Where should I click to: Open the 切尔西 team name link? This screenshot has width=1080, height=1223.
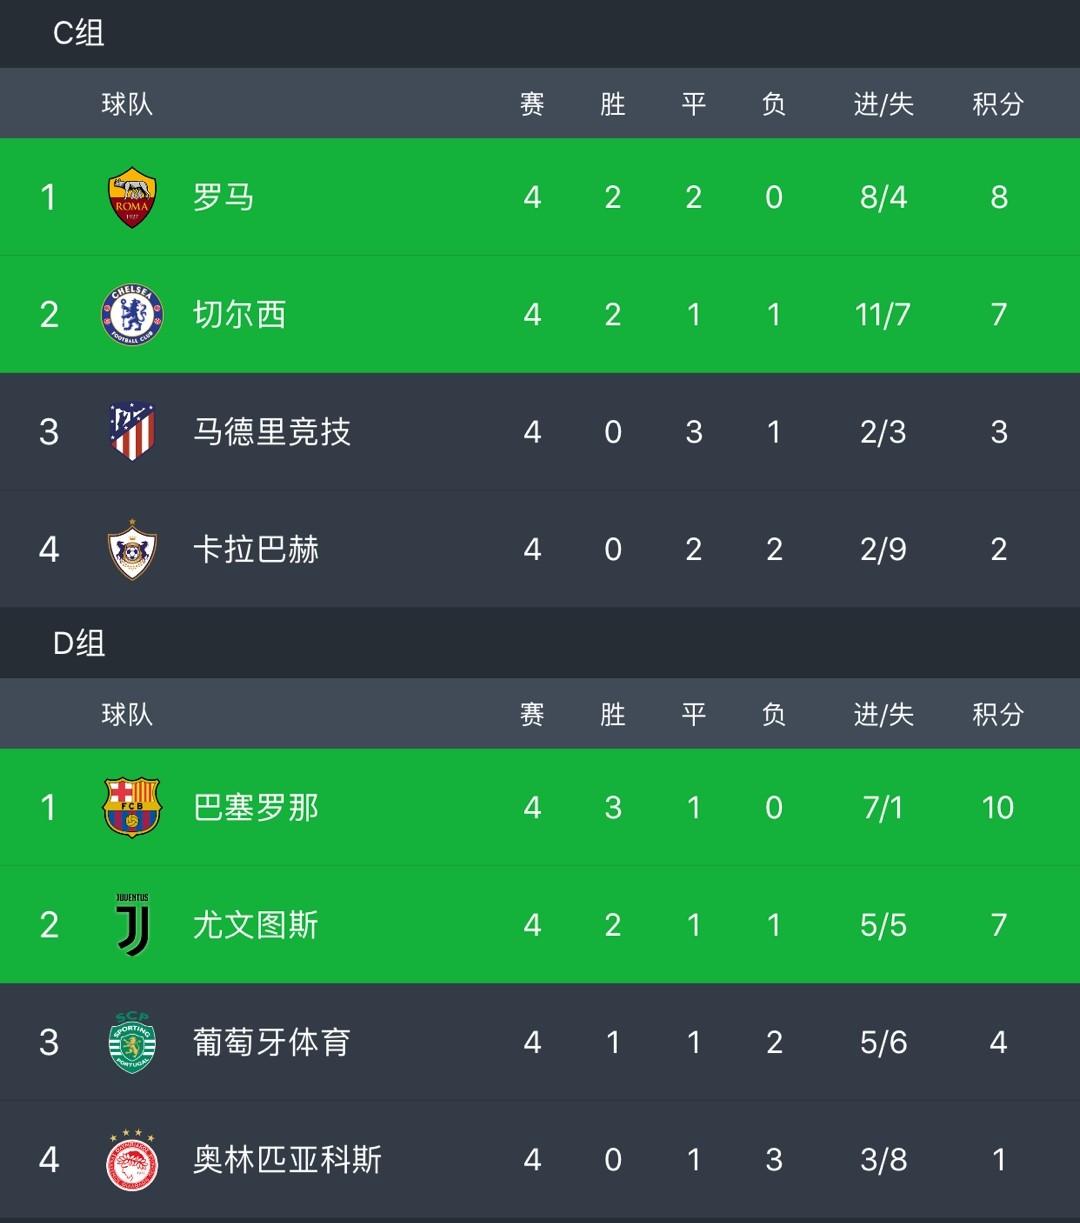pyautogui.click(x=239, y=315)
